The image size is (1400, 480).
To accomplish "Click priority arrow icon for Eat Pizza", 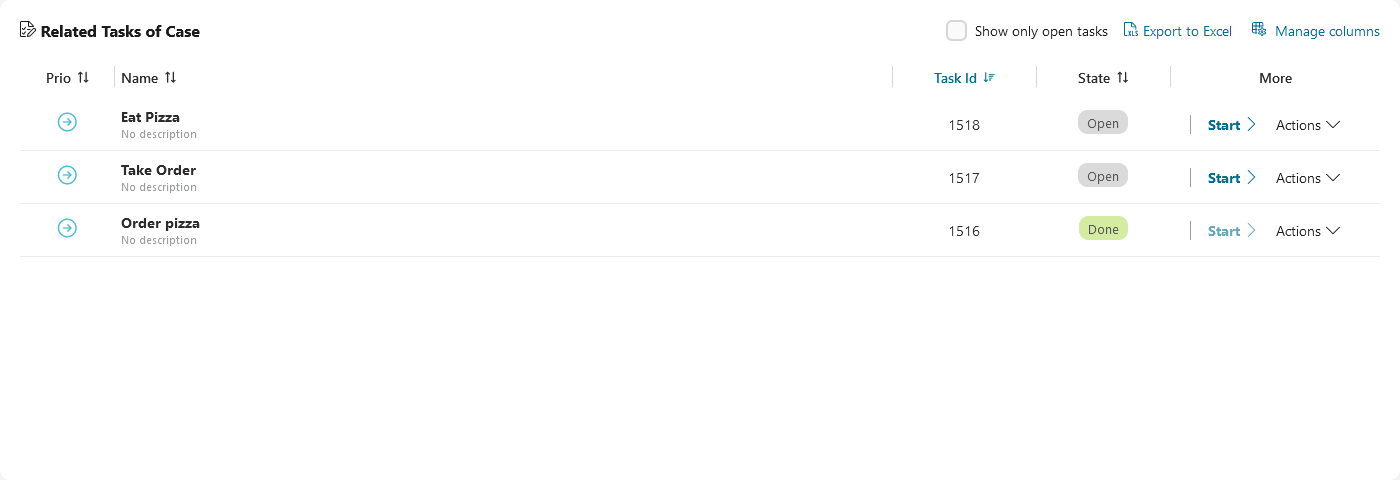I will (67, 122).
